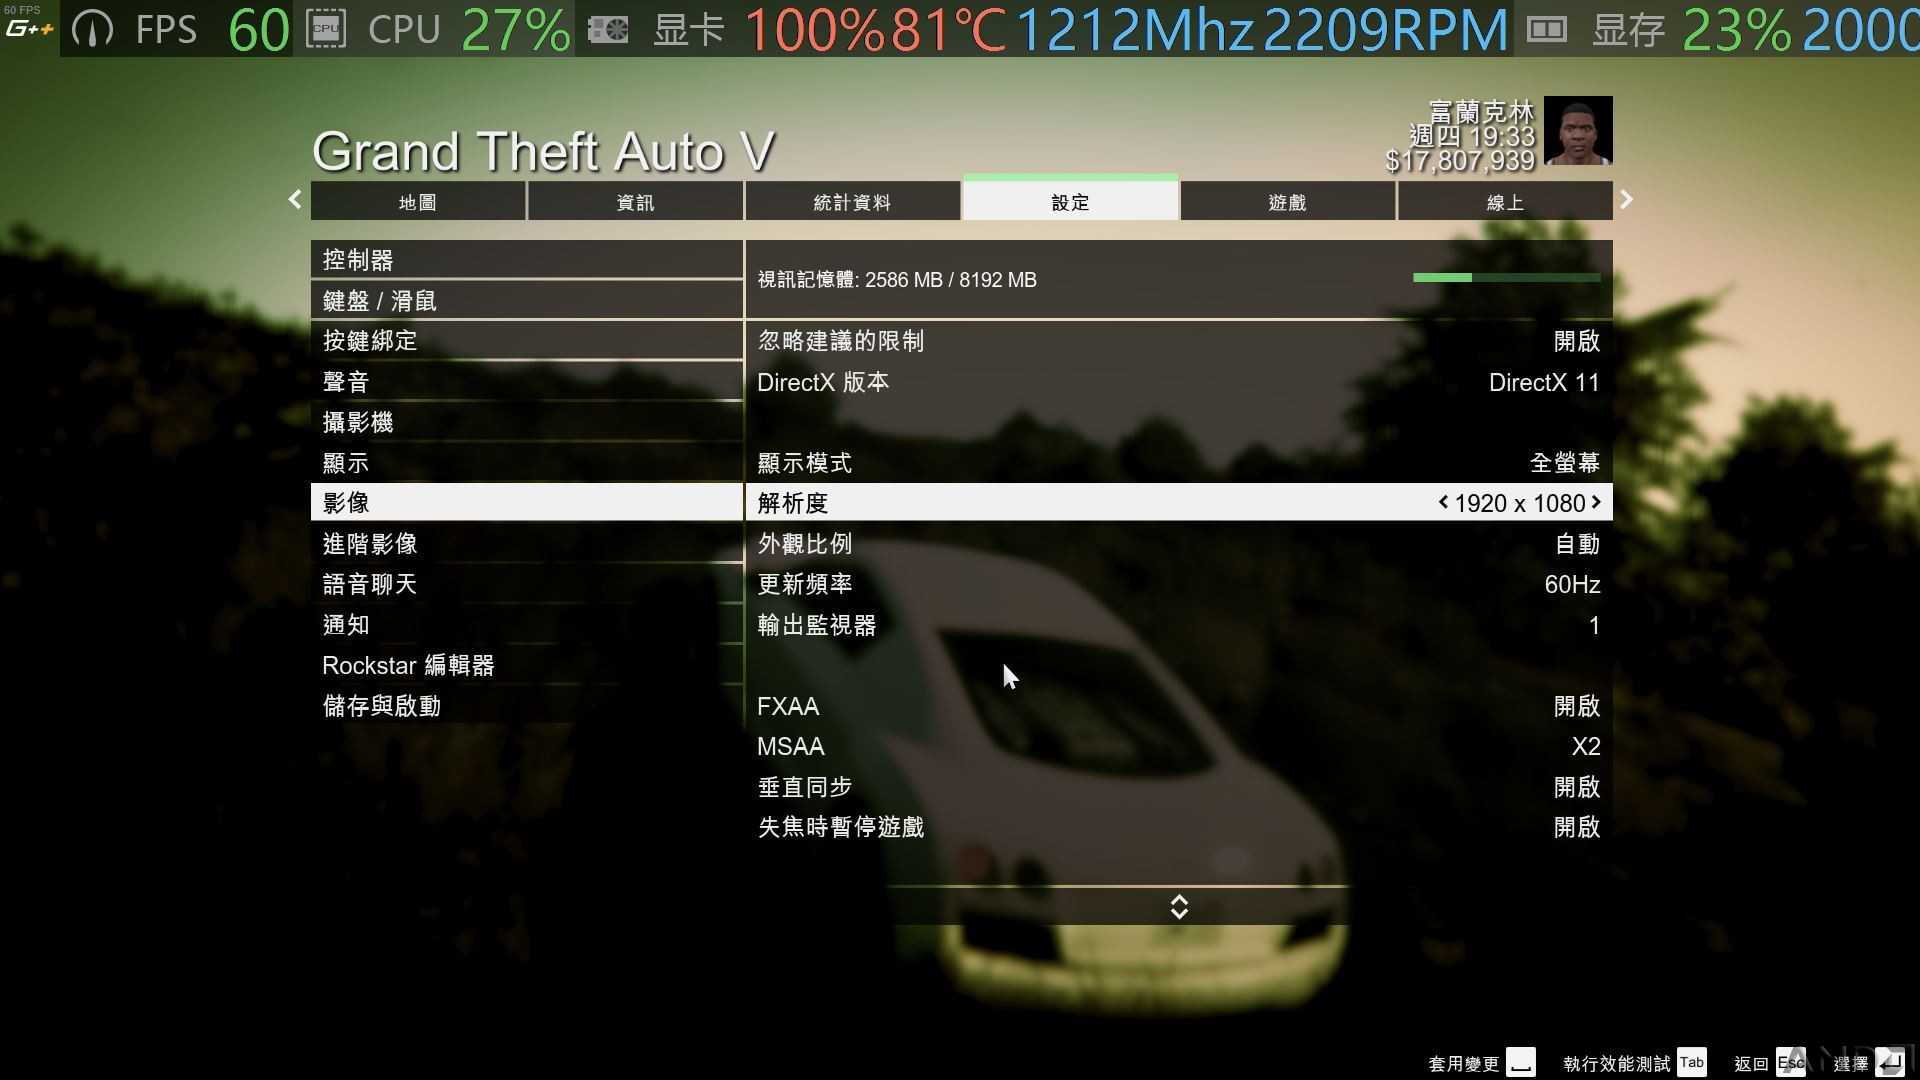Open the 線上 tab
This screenshot has width=1920, height=1080.
click(x=1505, y=202)
